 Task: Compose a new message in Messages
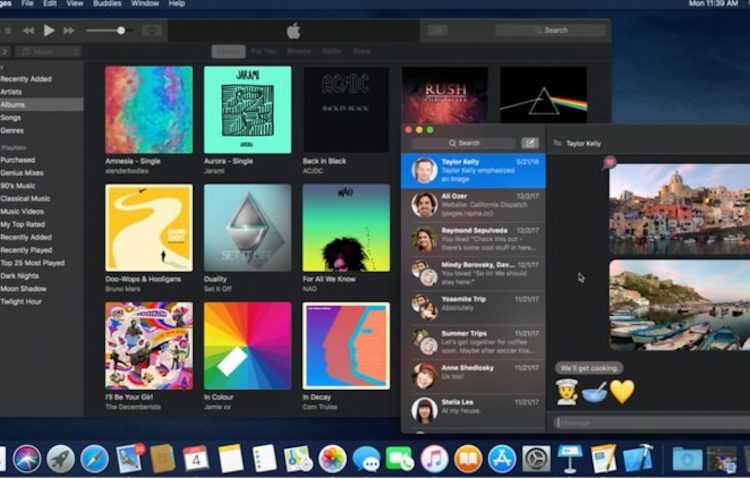529,143
